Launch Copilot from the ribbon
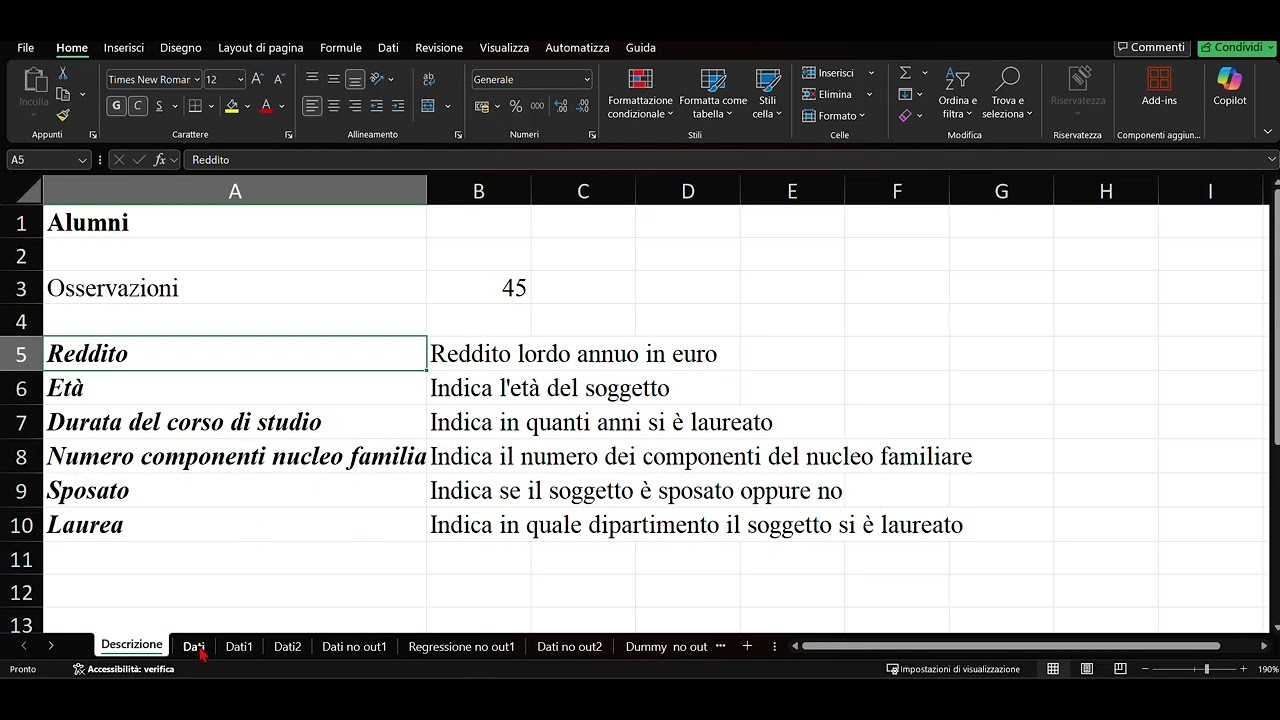Screen dimensions: 1280x720 [1229, 88]
